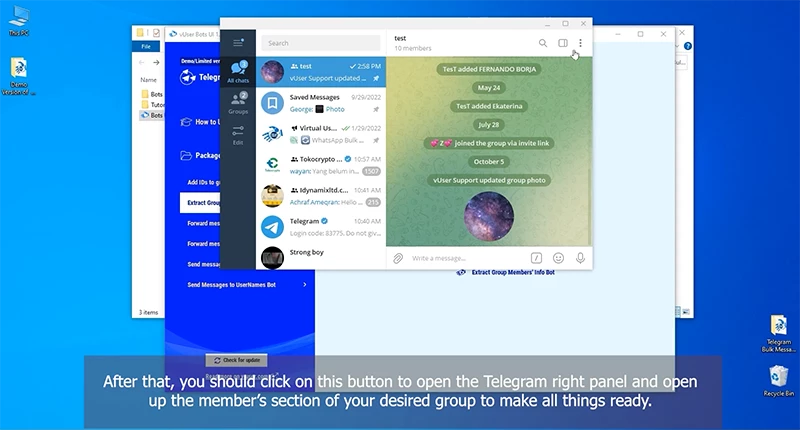800x430 pixels.
Task: Focus the Telegram Search field
Action: pos(321,43)
